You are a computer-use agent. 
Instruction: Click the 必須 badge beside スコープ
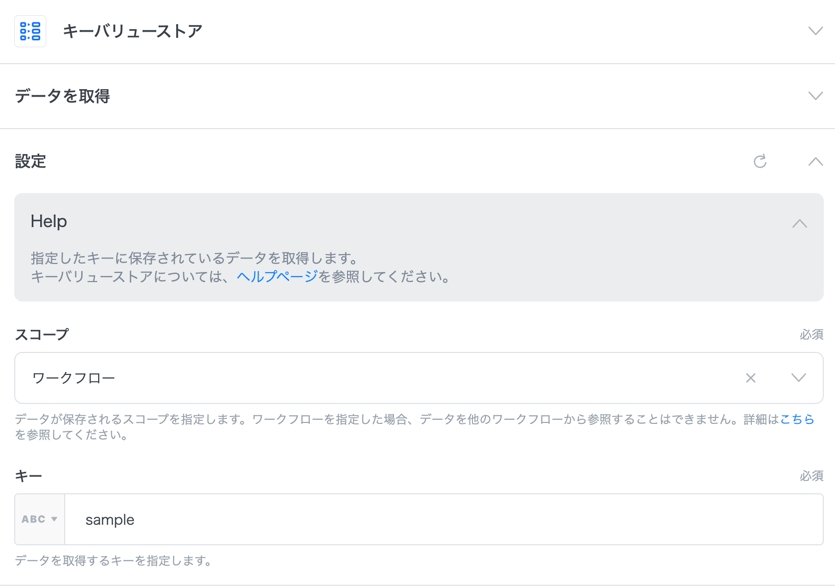pos(811,334)
